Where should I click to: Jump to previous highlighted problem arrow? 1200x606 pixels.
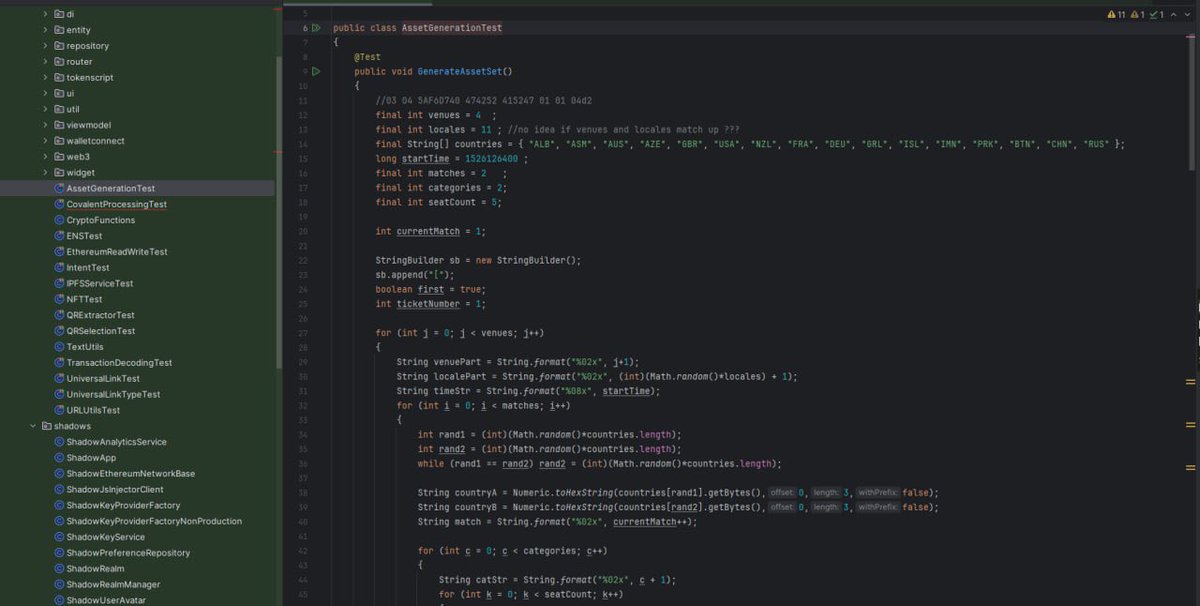(x=1174, y=15)
